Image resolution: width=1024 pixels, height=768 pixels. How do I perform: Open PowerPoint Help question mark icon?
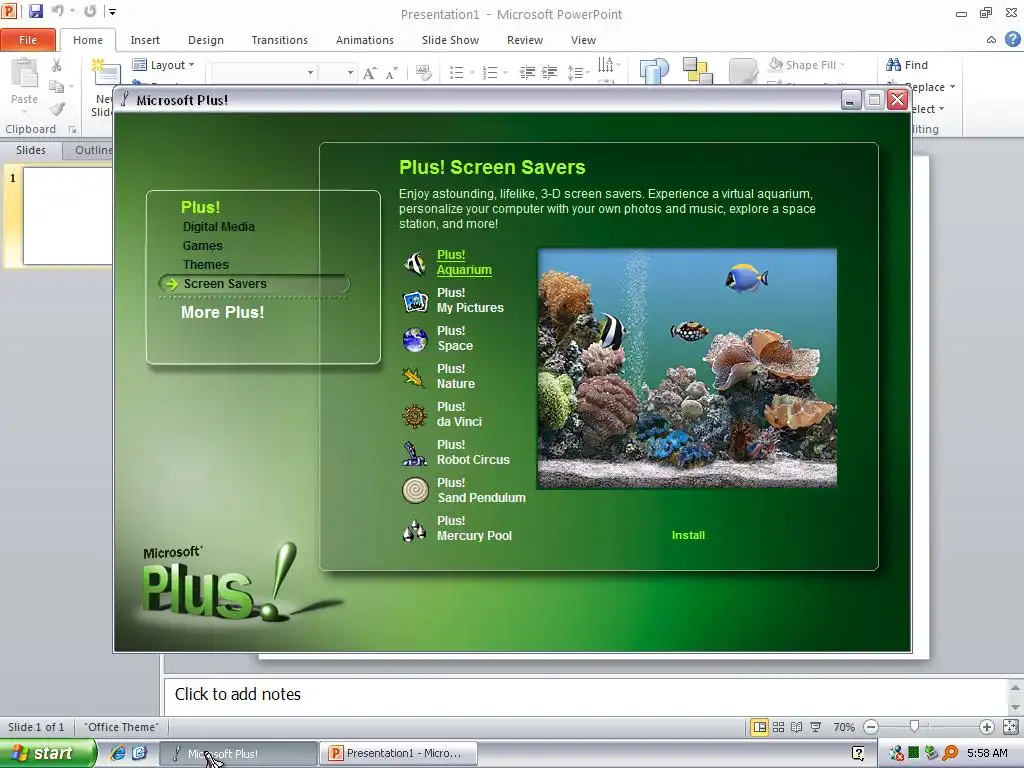tap(1013, 39)
